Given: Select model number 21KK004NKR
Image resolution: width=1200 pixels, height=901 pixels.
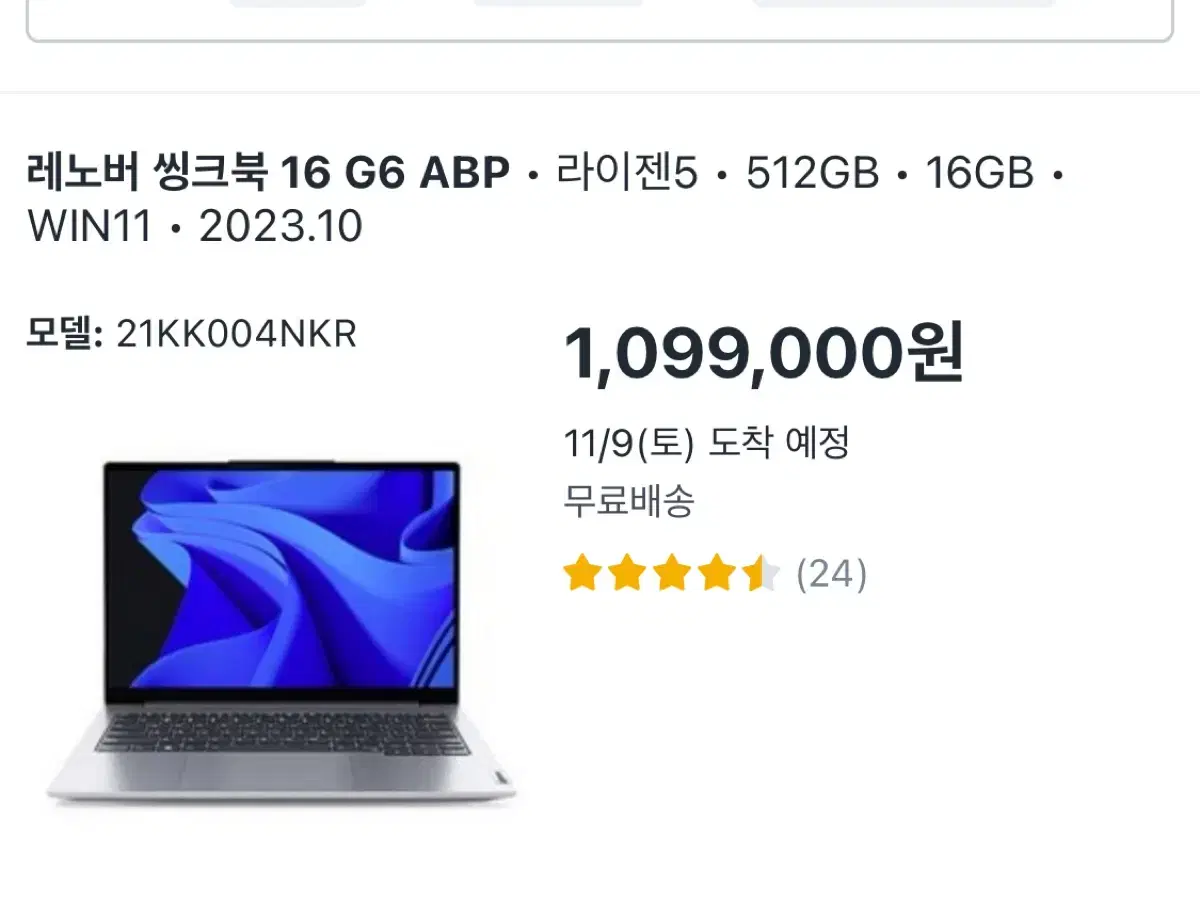Looking at the screenshot, I should (x=237, y=334).
